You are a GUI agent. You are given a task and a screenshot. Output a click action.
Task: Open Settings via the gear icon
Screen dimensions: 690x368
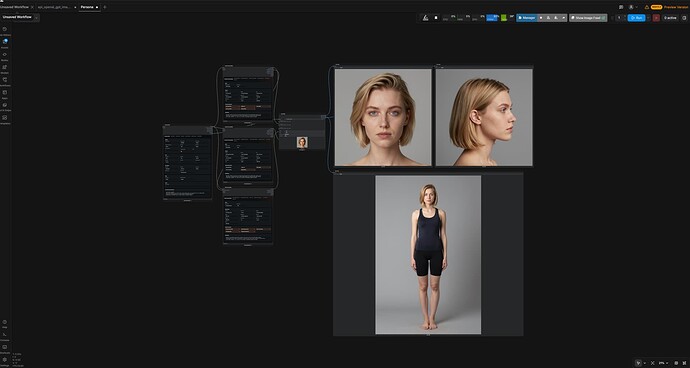pos(5,360)
